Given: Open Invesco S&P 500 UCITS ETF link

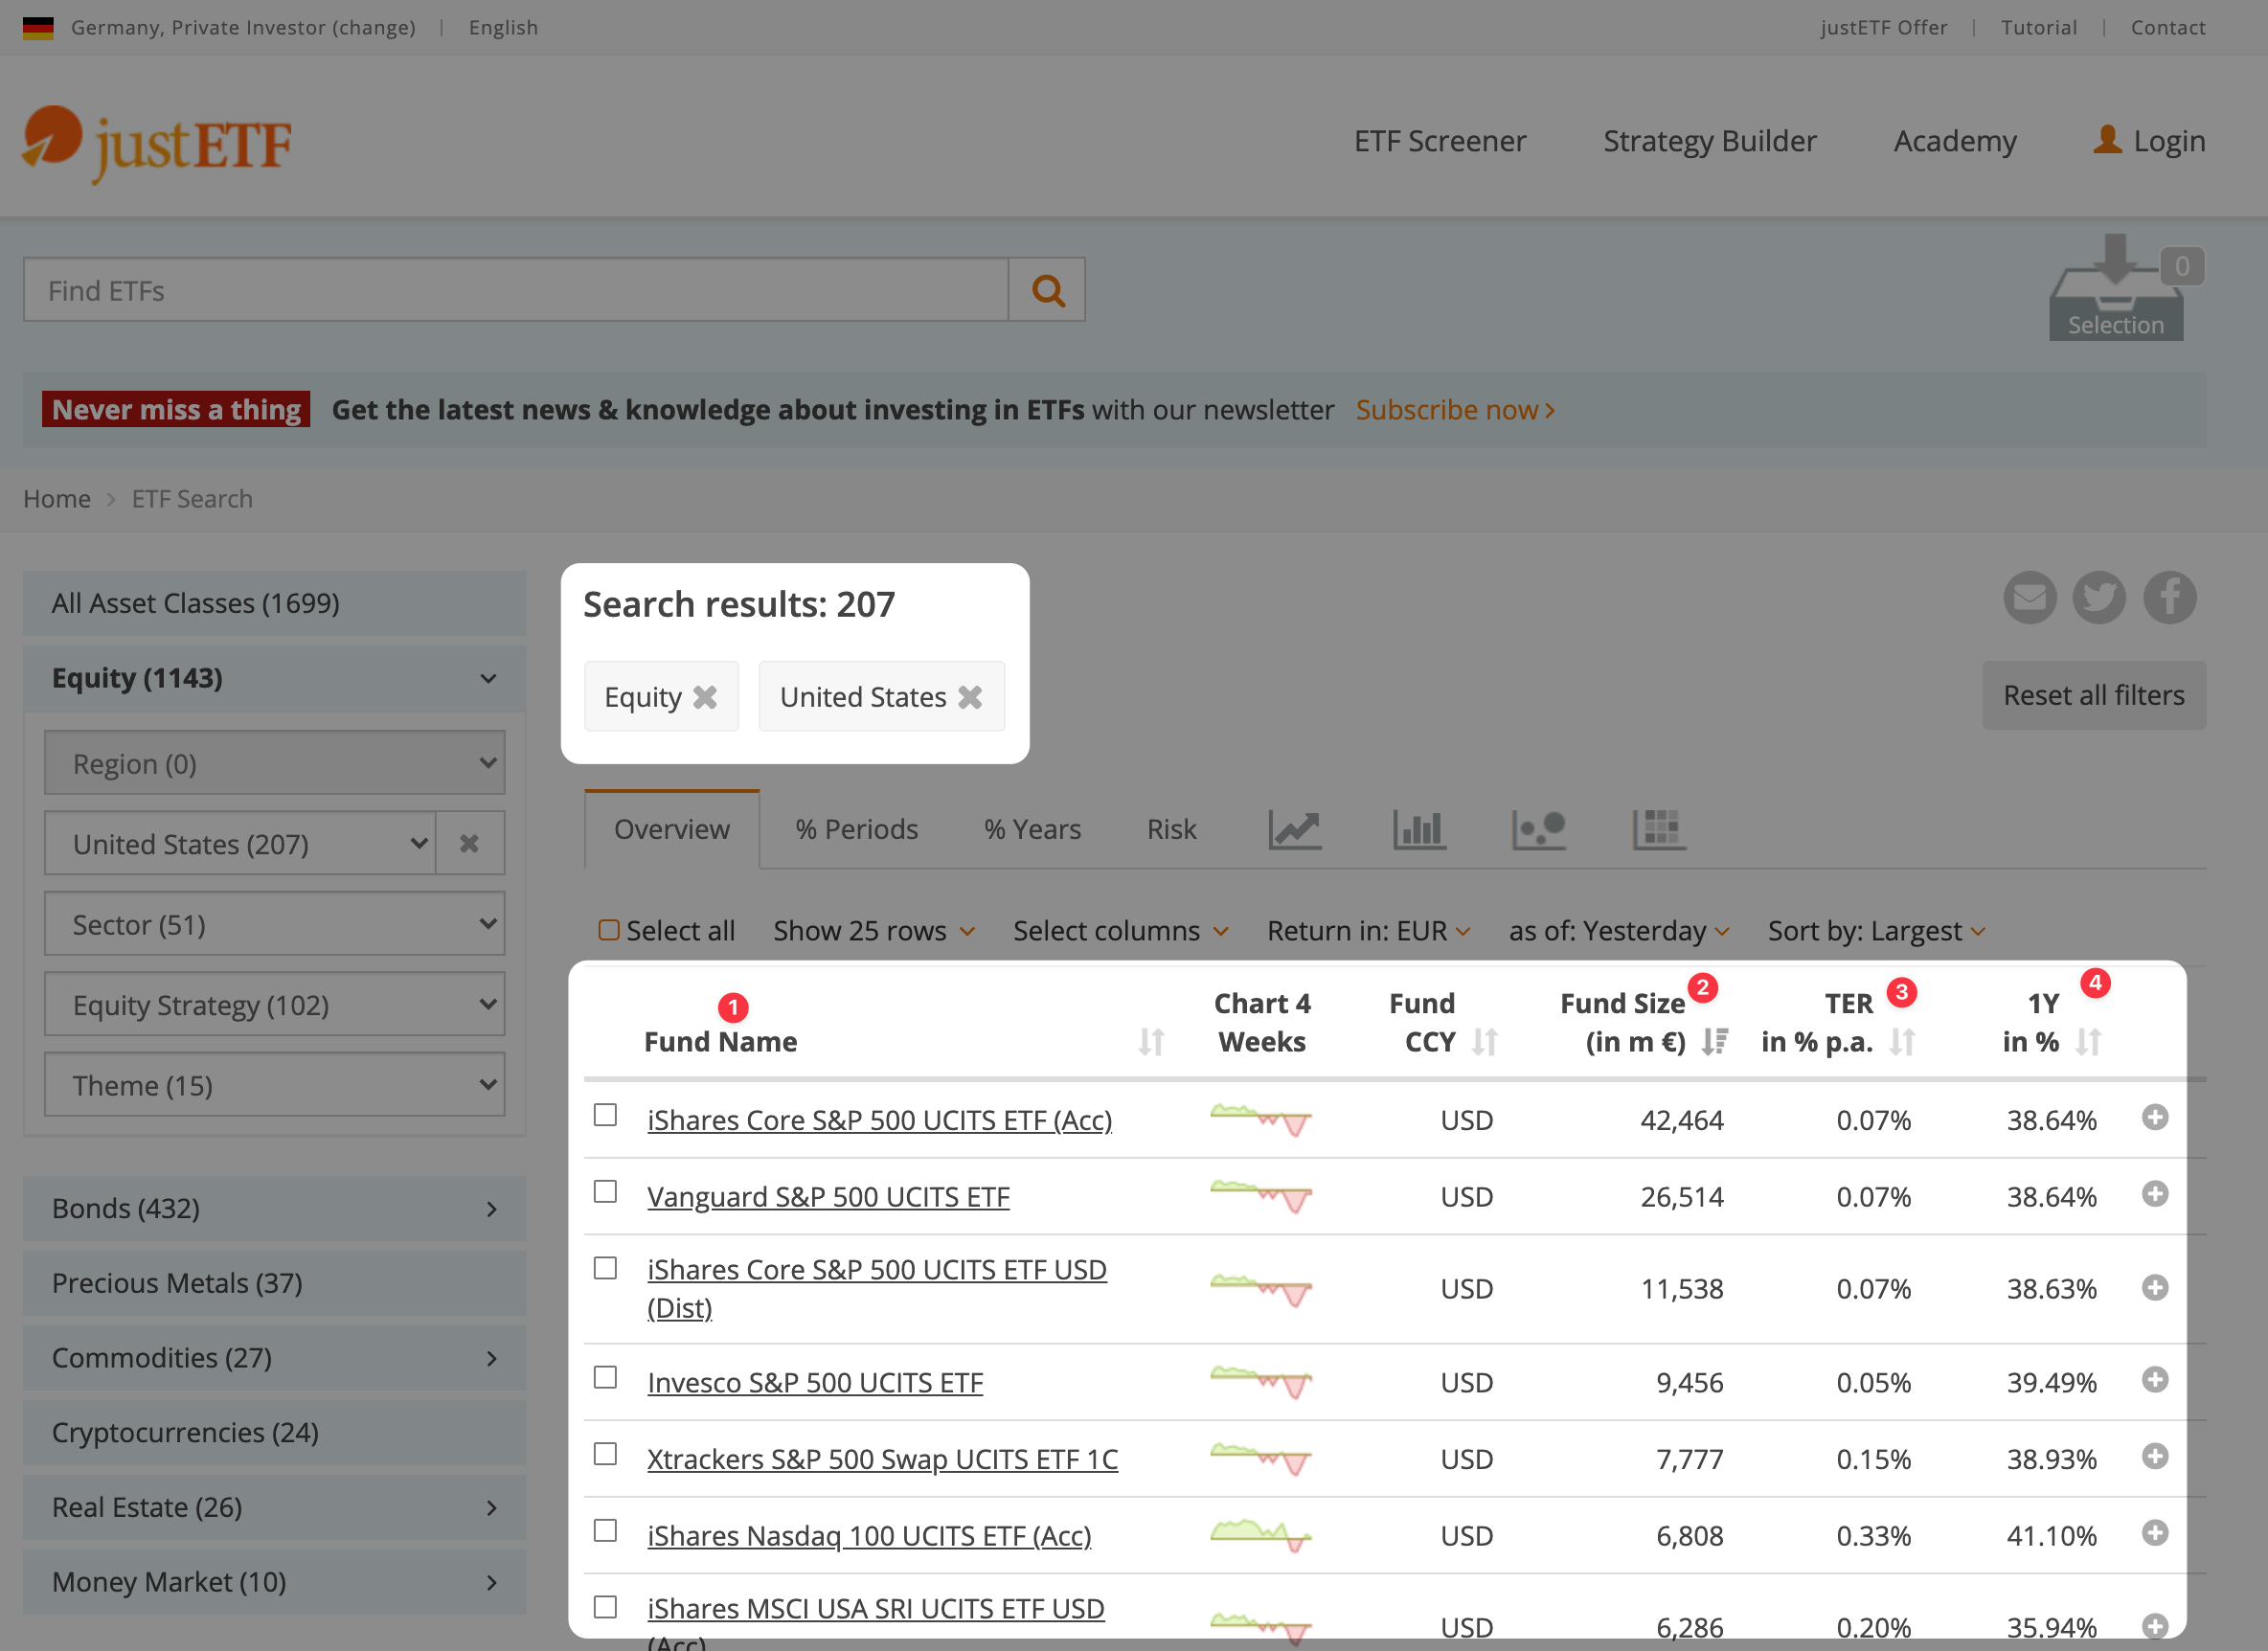Looking at the screenshot, I should click(x=815, y=1383).
